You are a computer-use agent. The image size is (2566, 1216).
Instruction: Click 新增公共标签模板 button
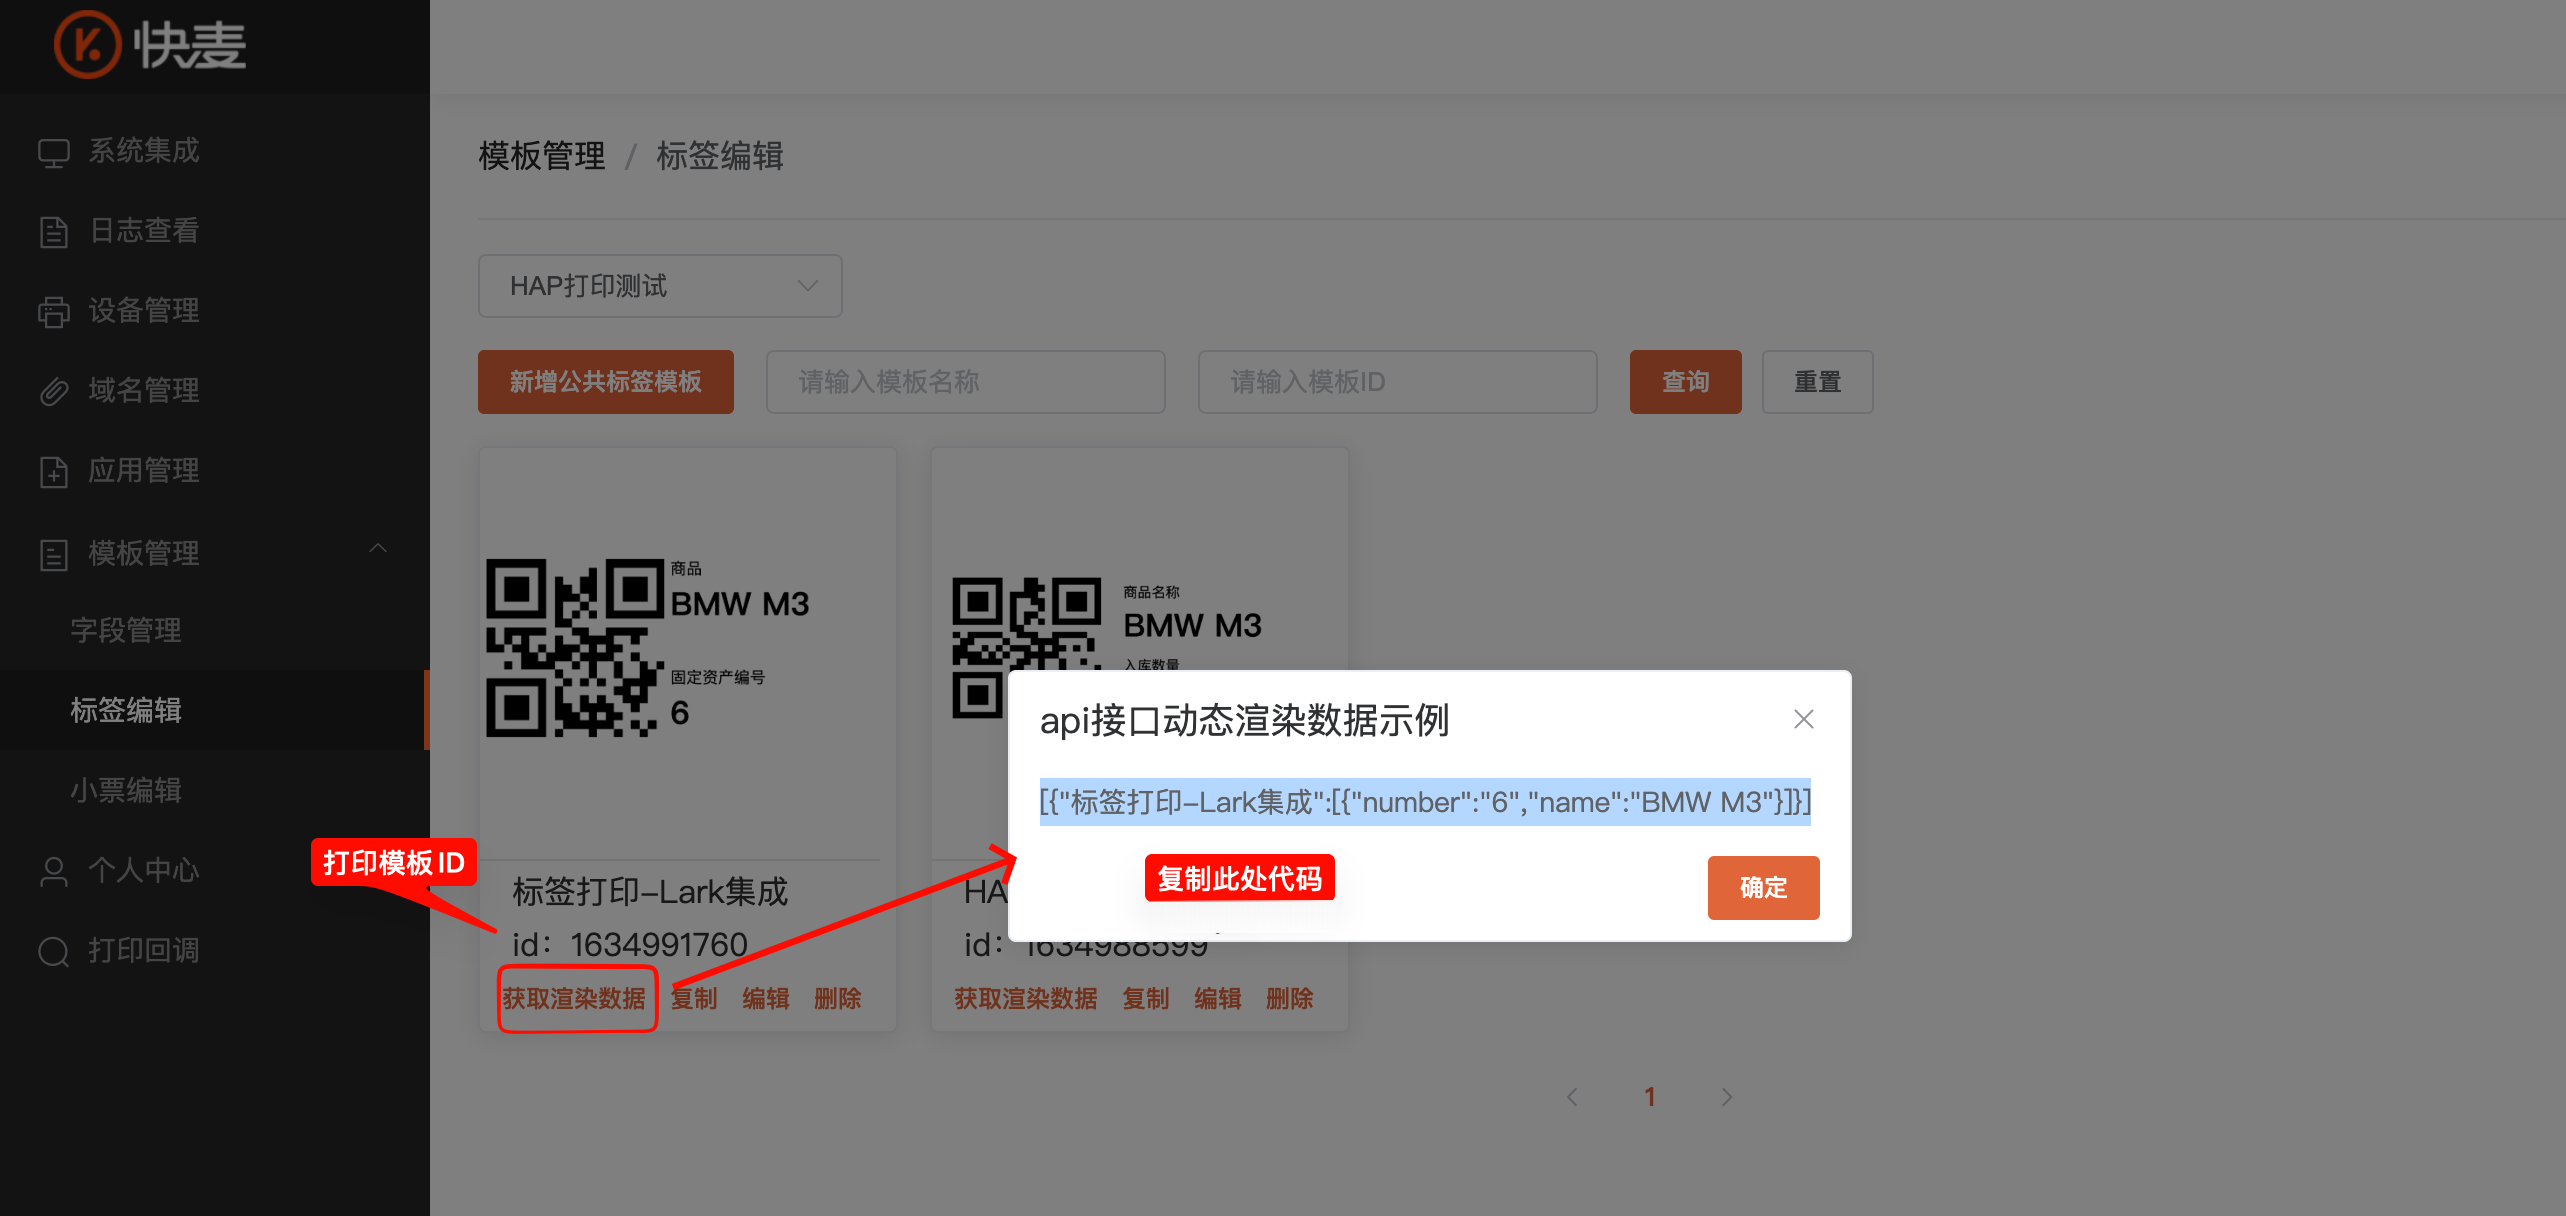pos(605,382)
